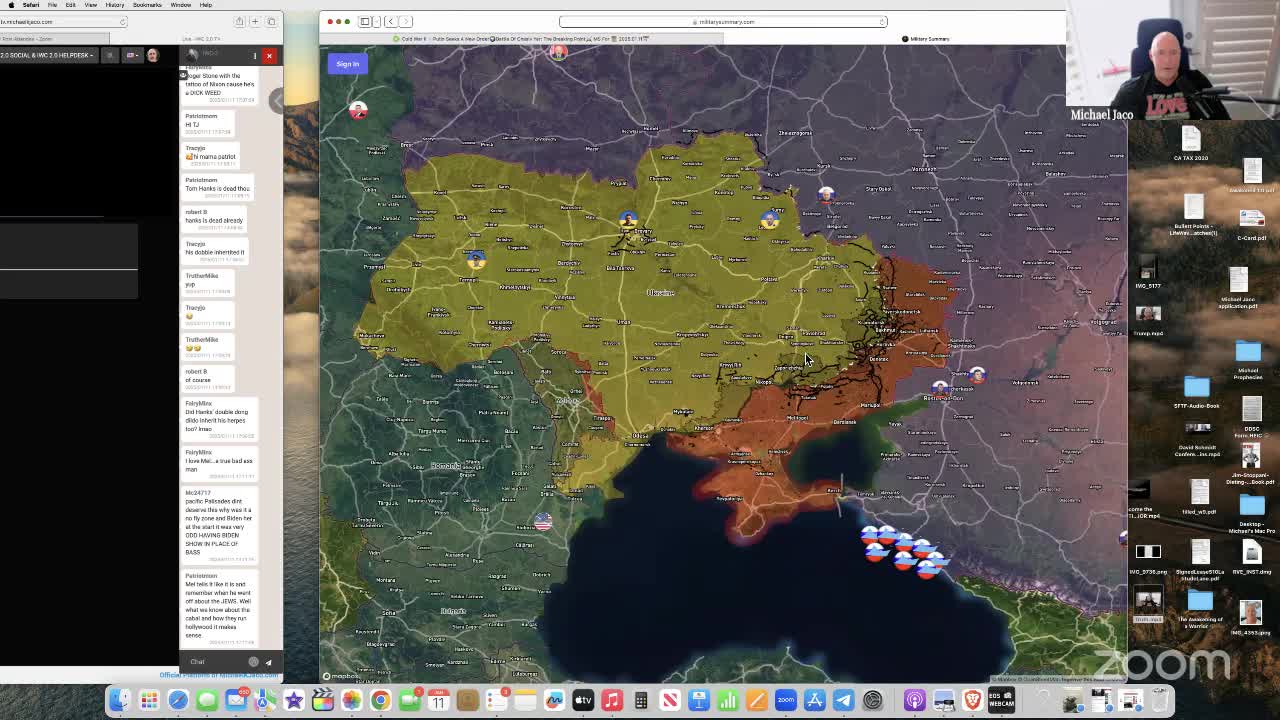Screen dimensions: 1280x720
Task: Go back using the front Safari window's back arrow
Action: (390, 21)
